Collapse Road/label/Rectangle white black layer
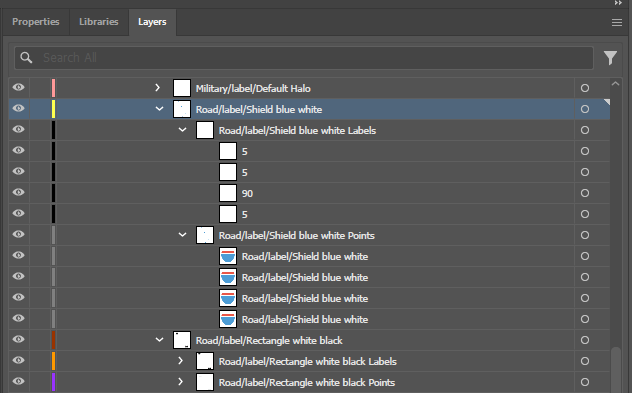This screenshot has width=632, height=393. [x=160, y=340]
